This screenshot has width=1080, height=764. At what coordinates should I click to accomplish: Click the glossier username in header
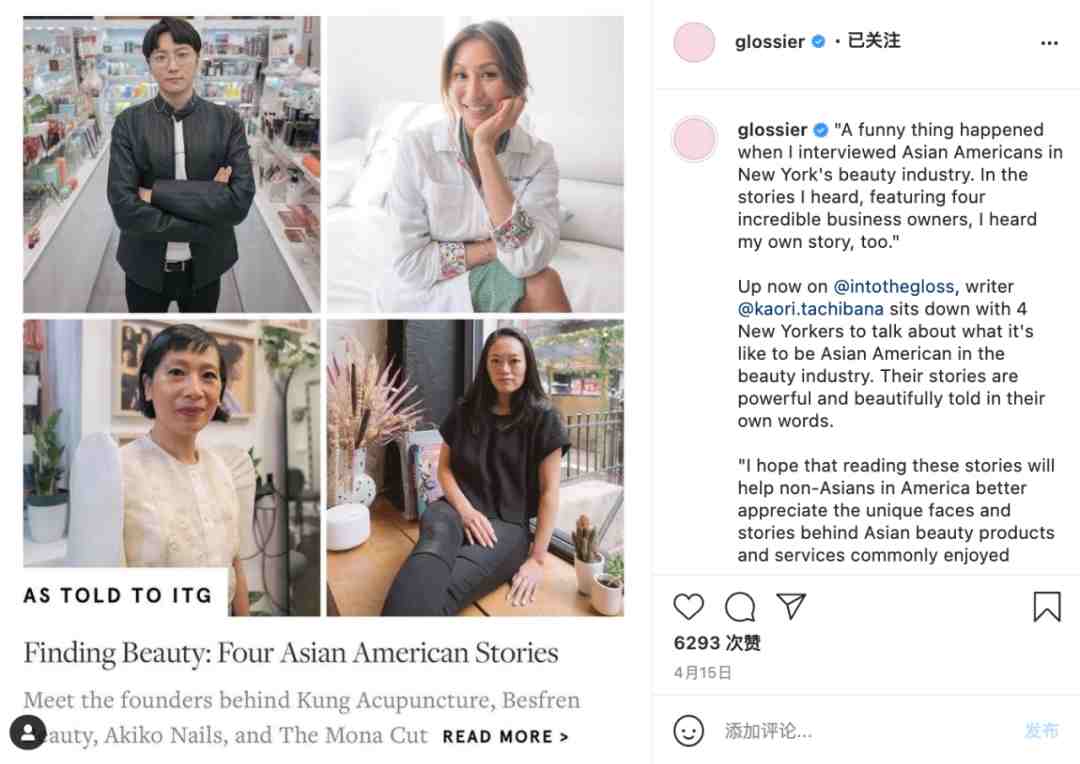769,42
